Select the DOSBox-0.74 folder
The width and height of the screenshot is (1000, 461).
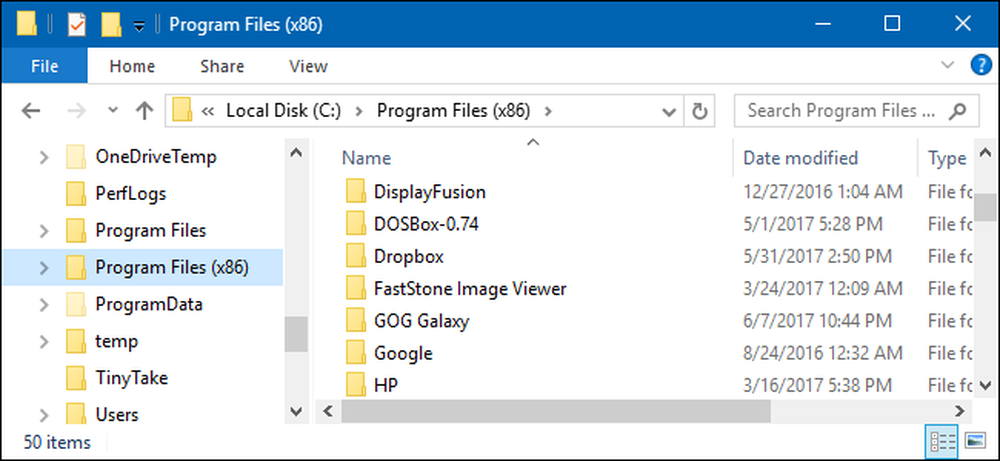426,224
